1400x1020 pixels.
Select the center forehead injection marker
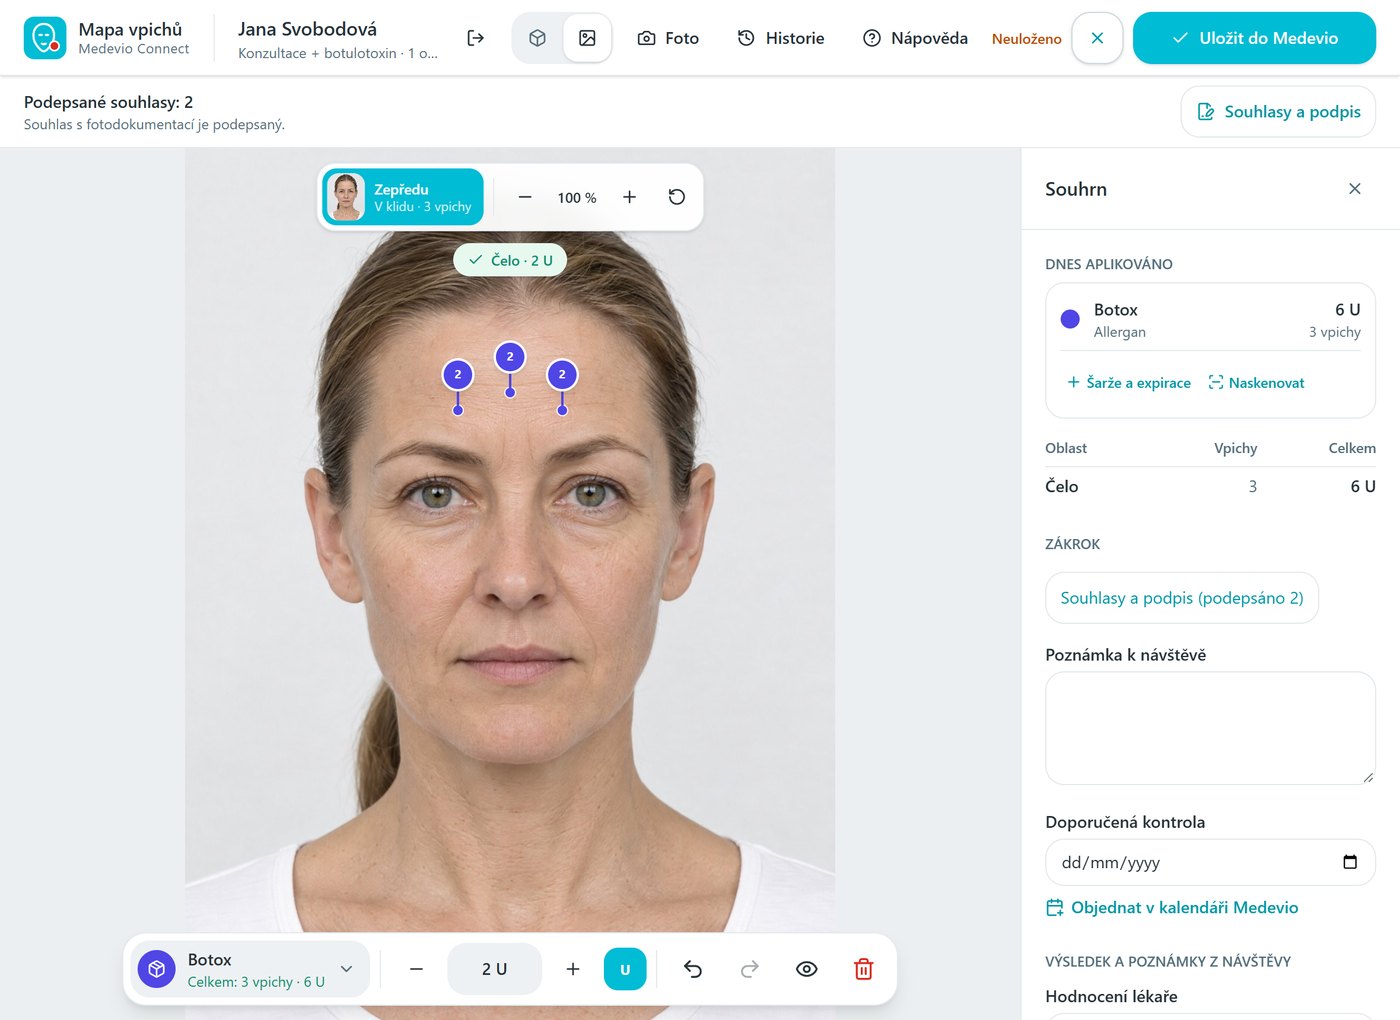510,357
